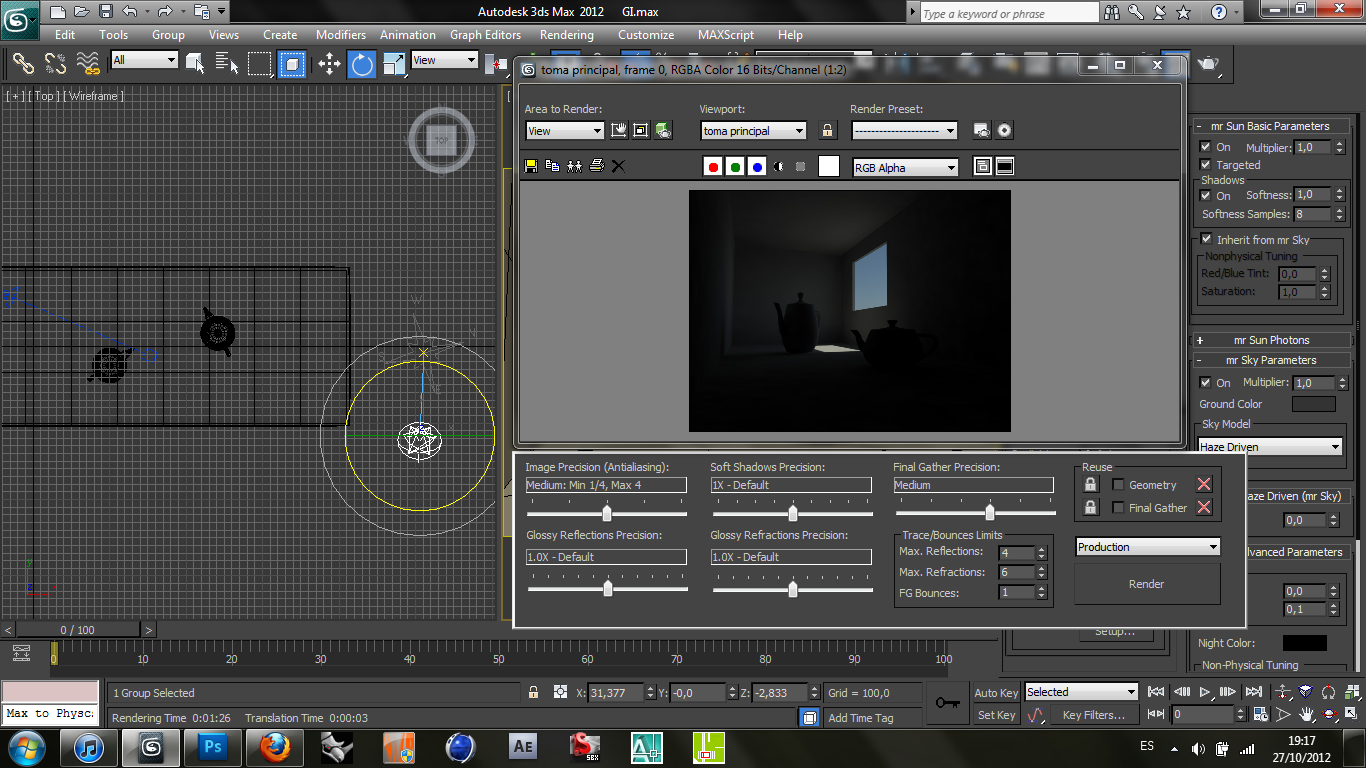1366x768 pixels.
Task: Print the rendered image
Action: click(598, 165)
